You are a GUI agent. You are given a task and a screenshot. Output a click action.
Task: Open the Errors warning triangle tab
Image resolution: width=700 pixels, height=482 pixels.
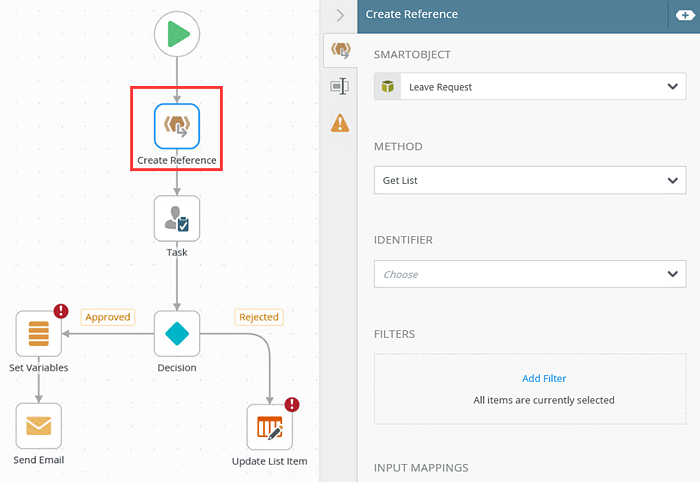coord(340,123)
